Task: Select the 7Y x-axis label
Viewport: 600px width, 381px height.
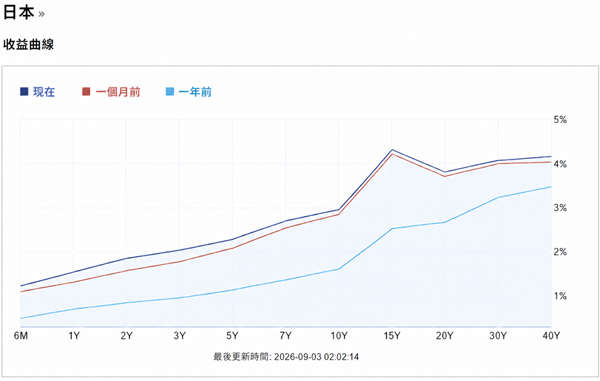Action: tap(285, 336)
